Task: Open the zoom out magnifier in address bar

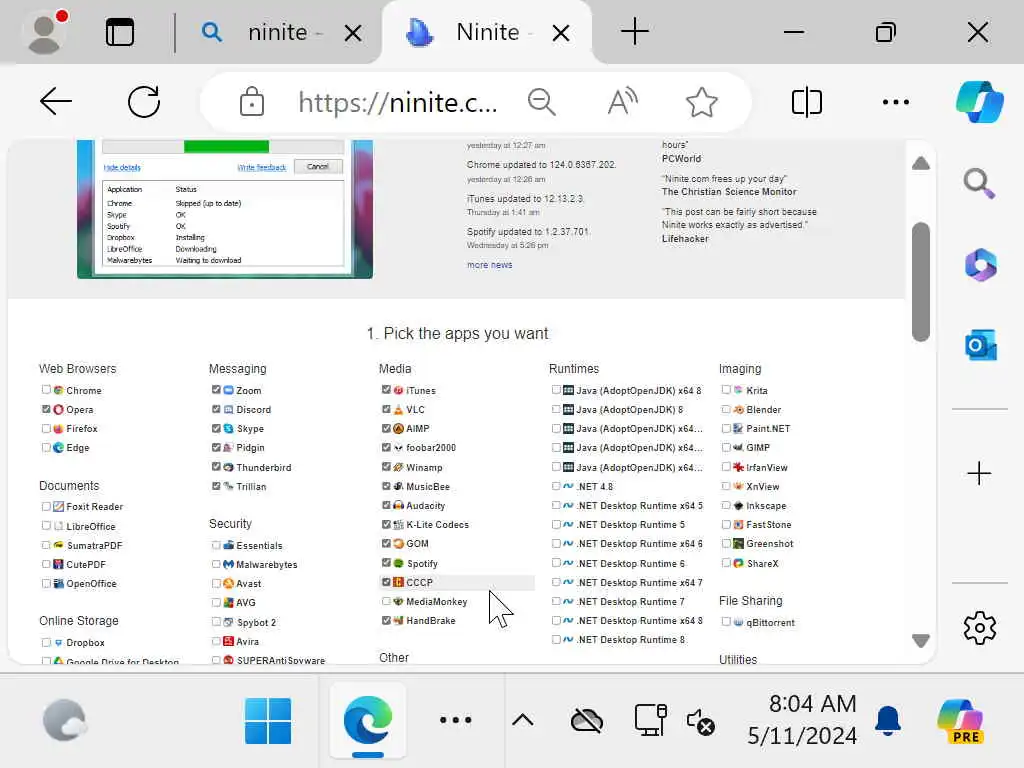Action: point(541,102)
